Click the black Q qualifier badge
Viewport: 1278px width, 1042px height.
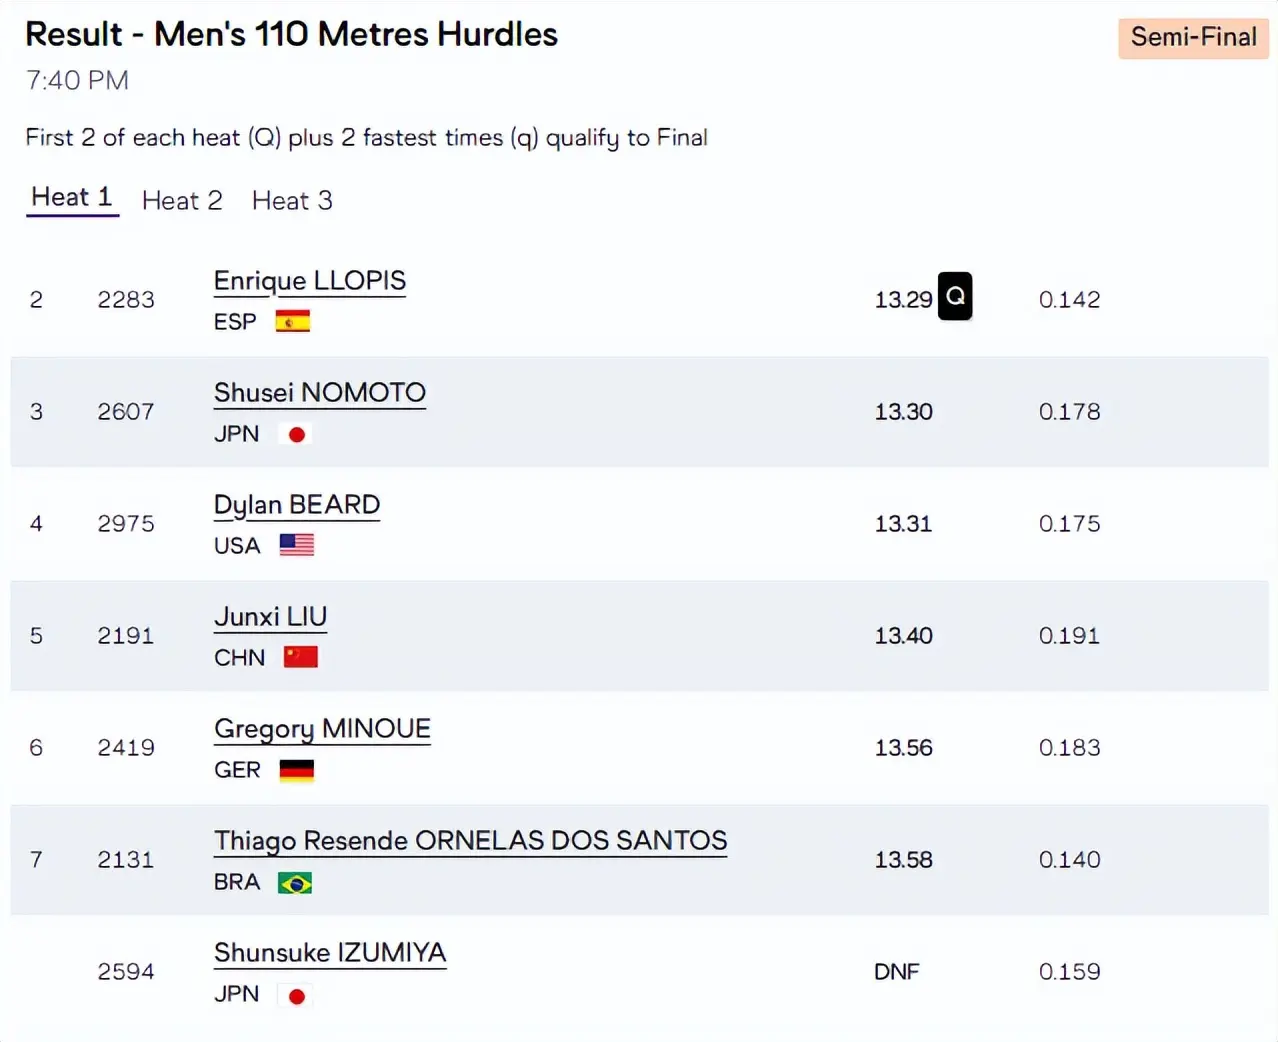[954, 296]
